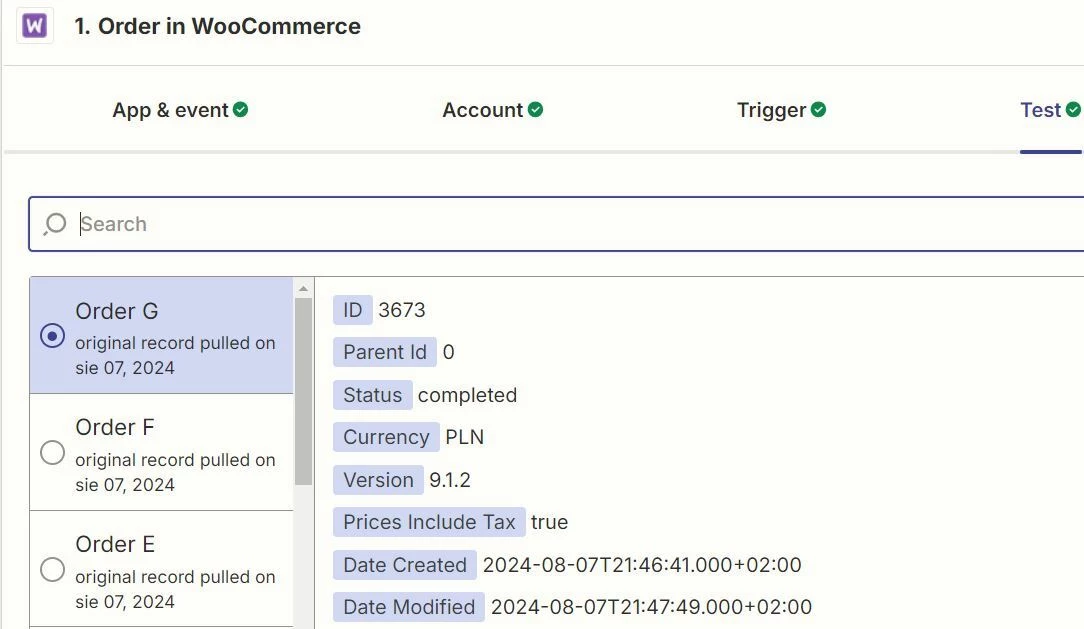
Task: Select the Order E radio button
Action: tap(53, 570)
